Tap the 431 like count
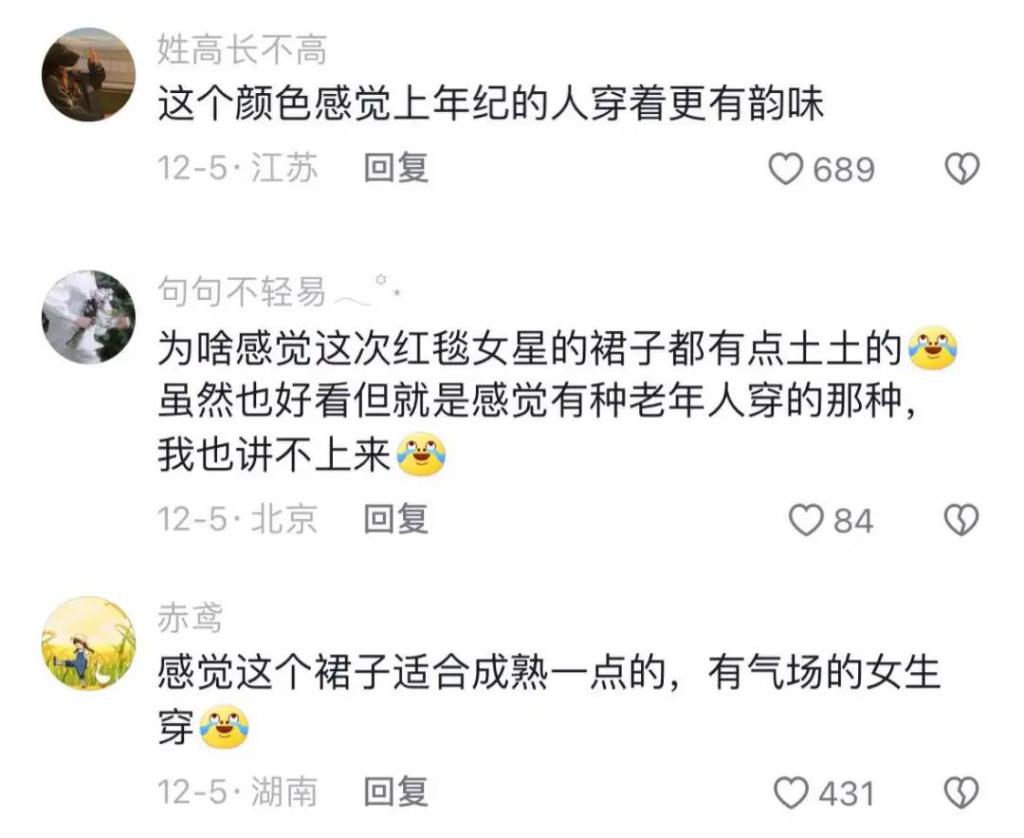This screenshot has height=838, width=1024. click(846, 794)
